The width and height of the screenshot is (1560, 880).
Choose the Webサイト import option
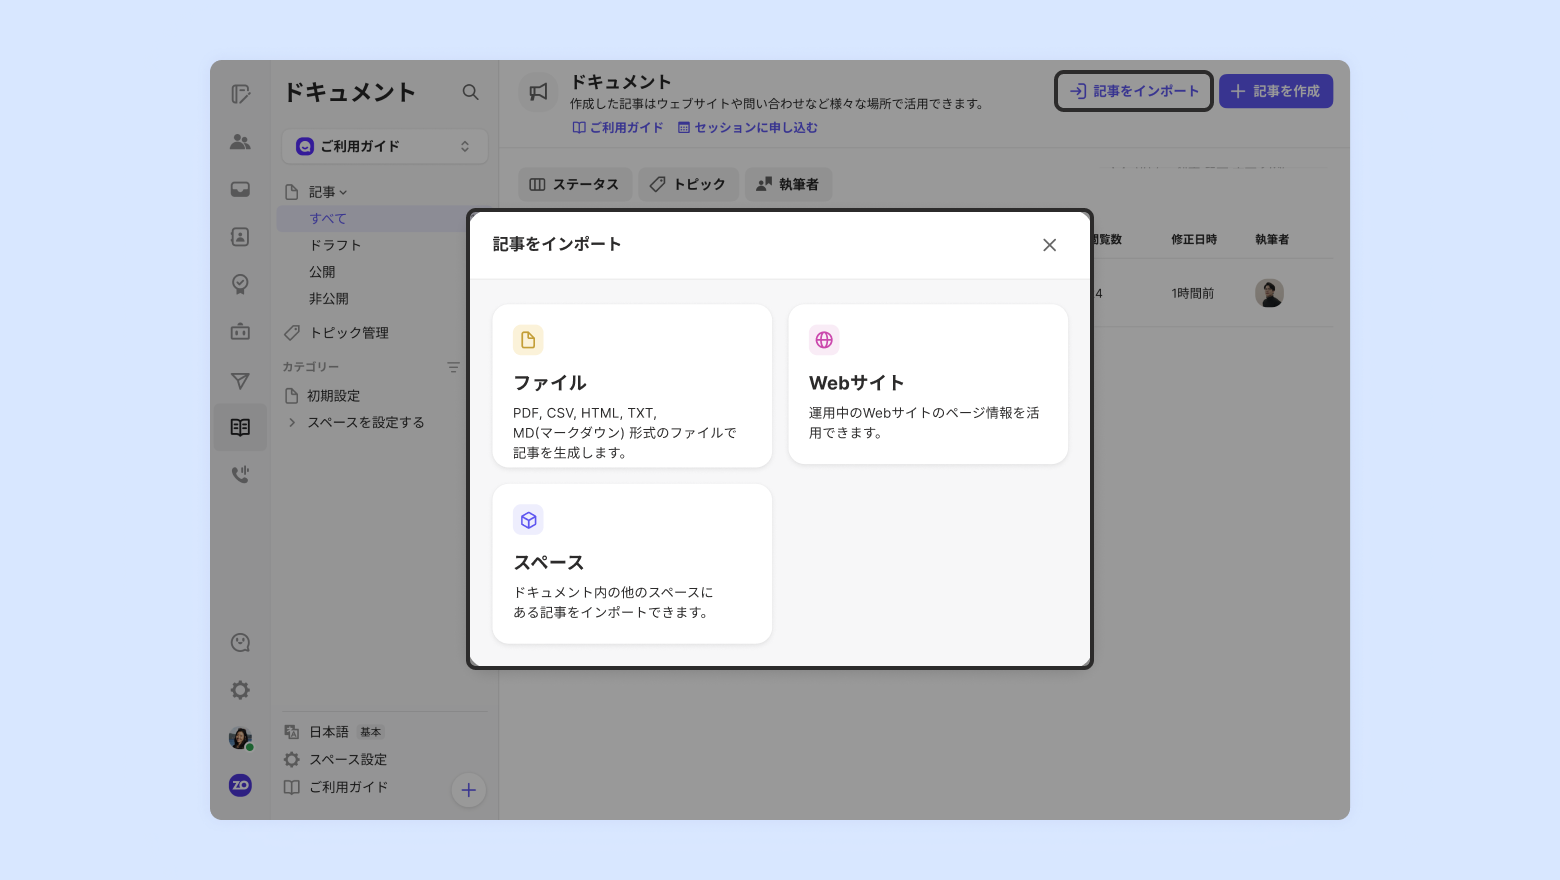(928, 384)
